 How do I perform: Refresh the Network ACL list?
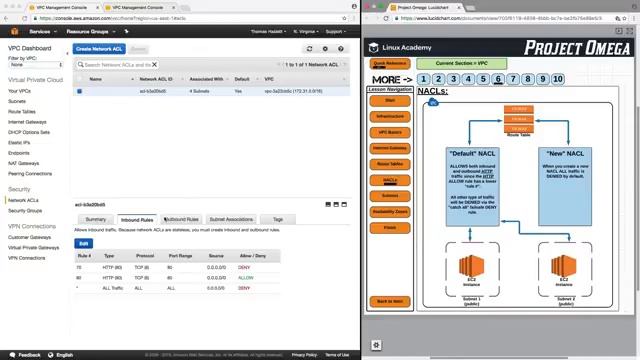[x=309, y=49]
